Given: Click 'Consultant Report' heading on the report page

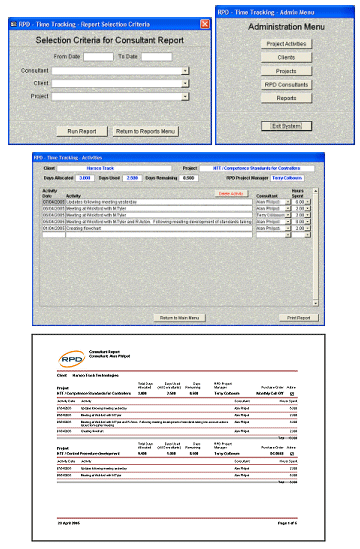Looking at the screenshot, I should tap(104, 352).
